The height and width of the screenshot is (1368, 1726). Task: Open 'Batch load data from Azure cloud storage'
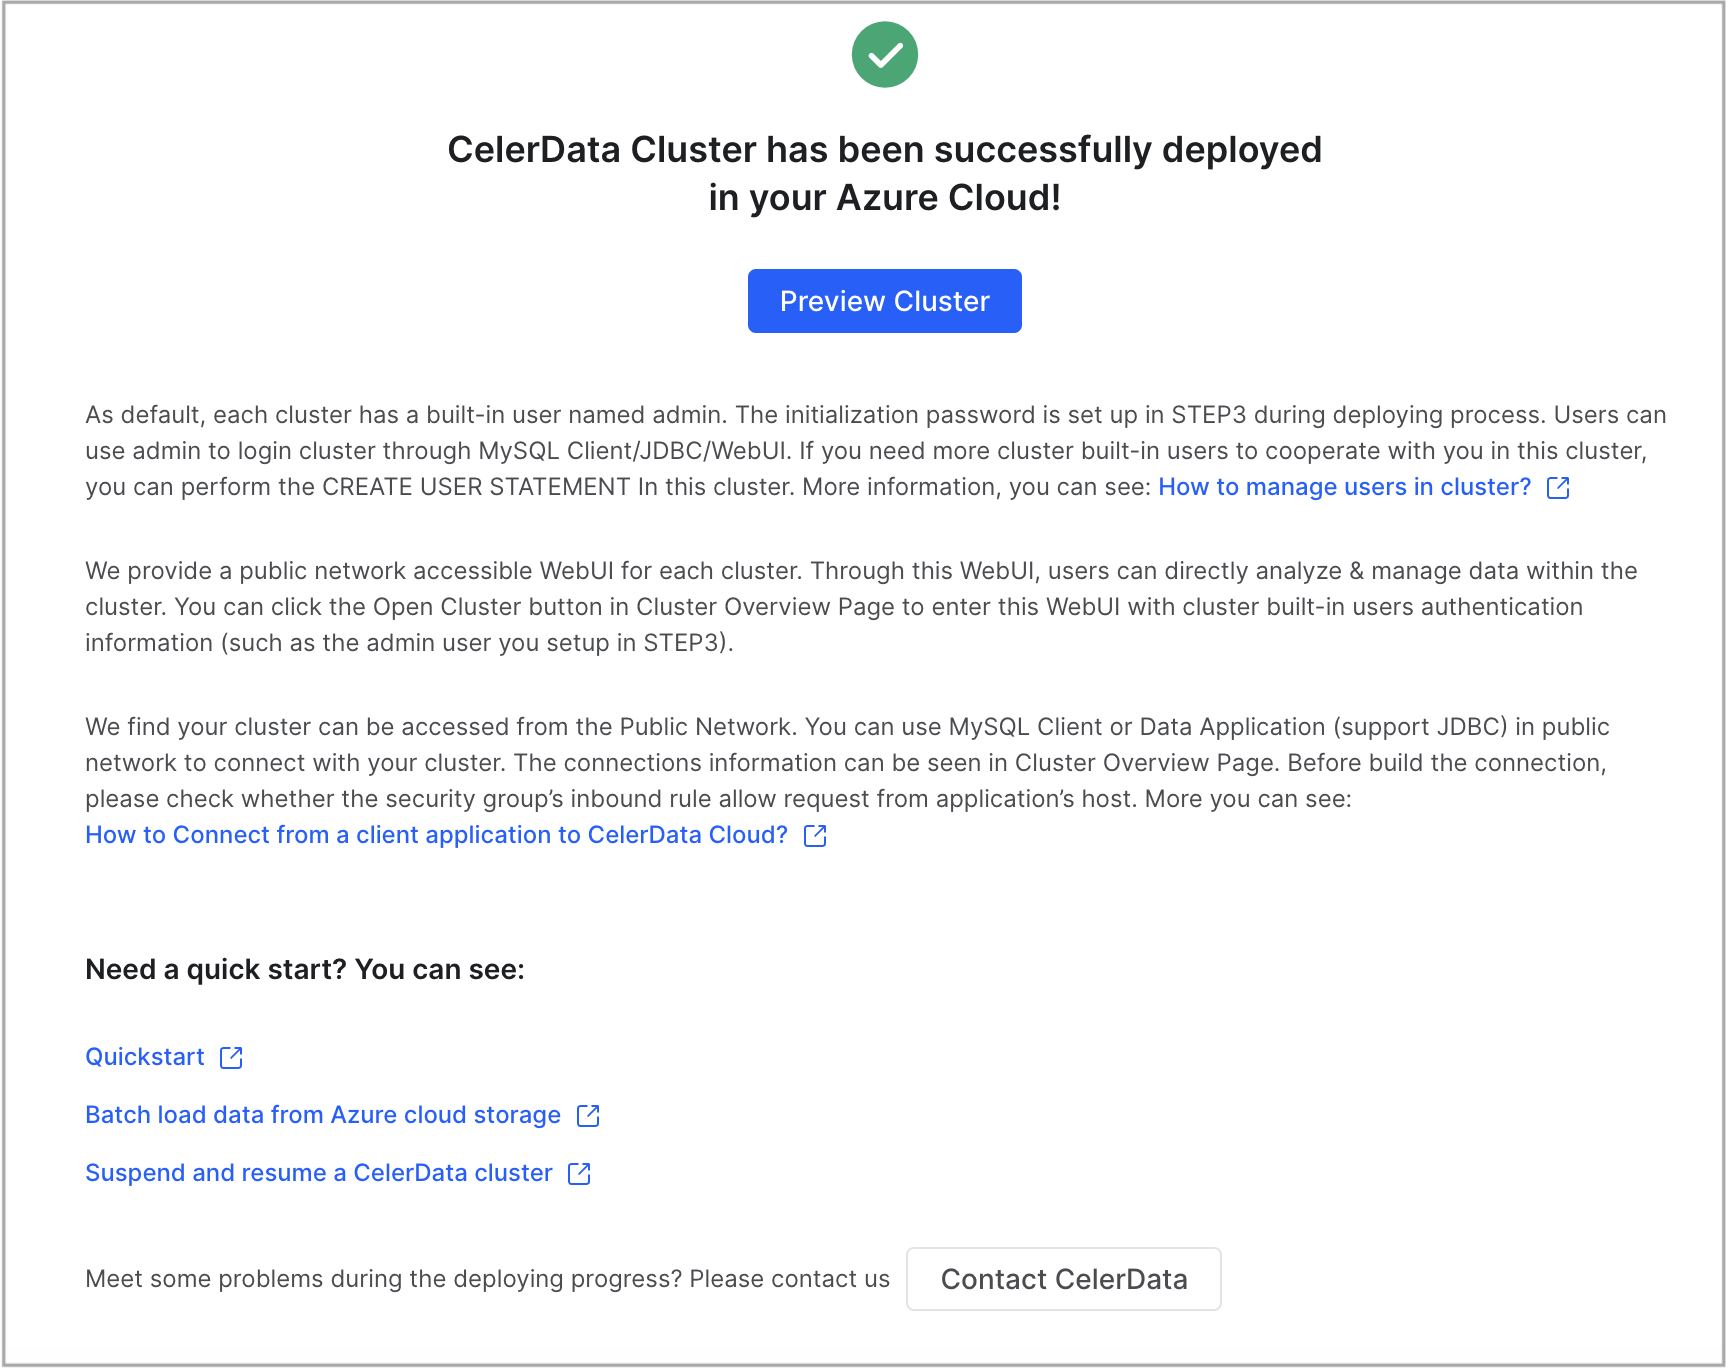click(322, 1115)
